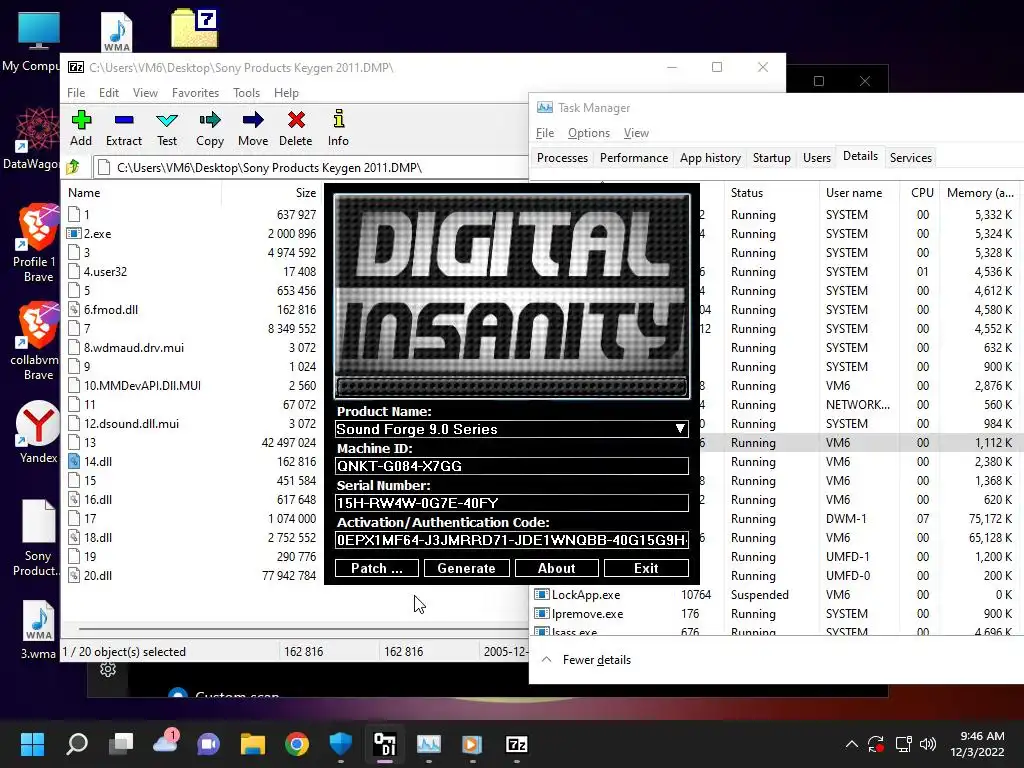Switch to Digital Insanity keygen taskbar icon
The width and height of the screenshot is (1024, 768).
coord(385,744)
